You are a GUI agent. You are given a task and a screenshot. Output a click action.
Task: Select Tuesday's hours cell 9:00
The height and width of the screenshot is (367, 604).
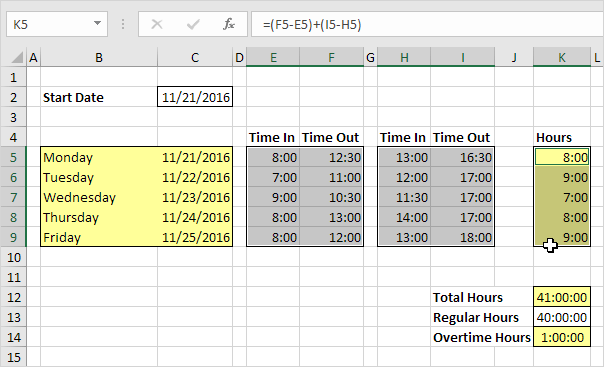coord(562,177)
